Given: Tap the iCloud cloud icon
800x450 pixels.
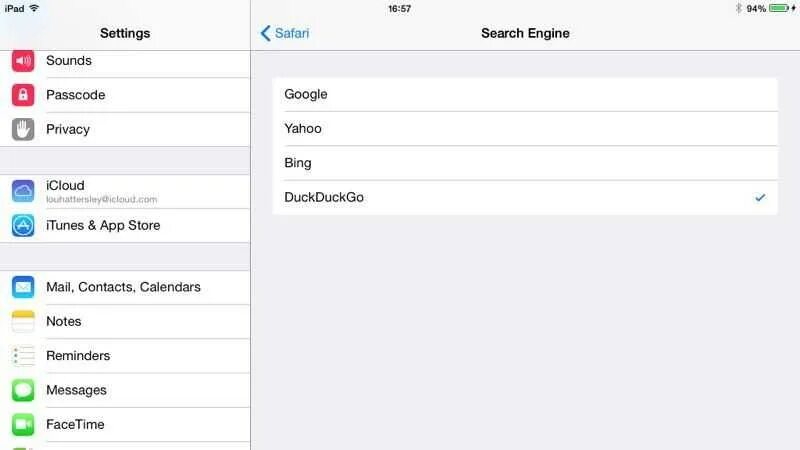Looking at the screenshot, I should [x=23, y=191].
